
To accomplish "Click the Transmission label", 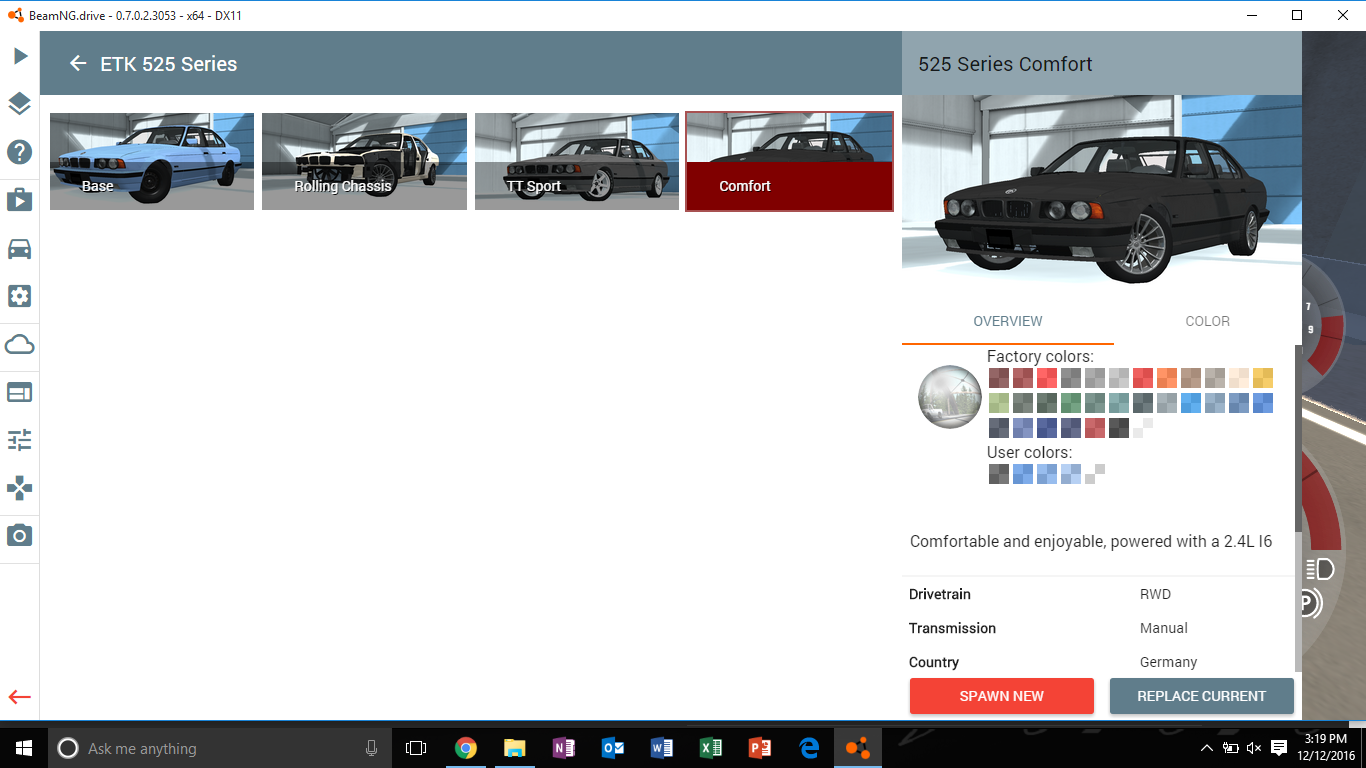I will 952,628.
